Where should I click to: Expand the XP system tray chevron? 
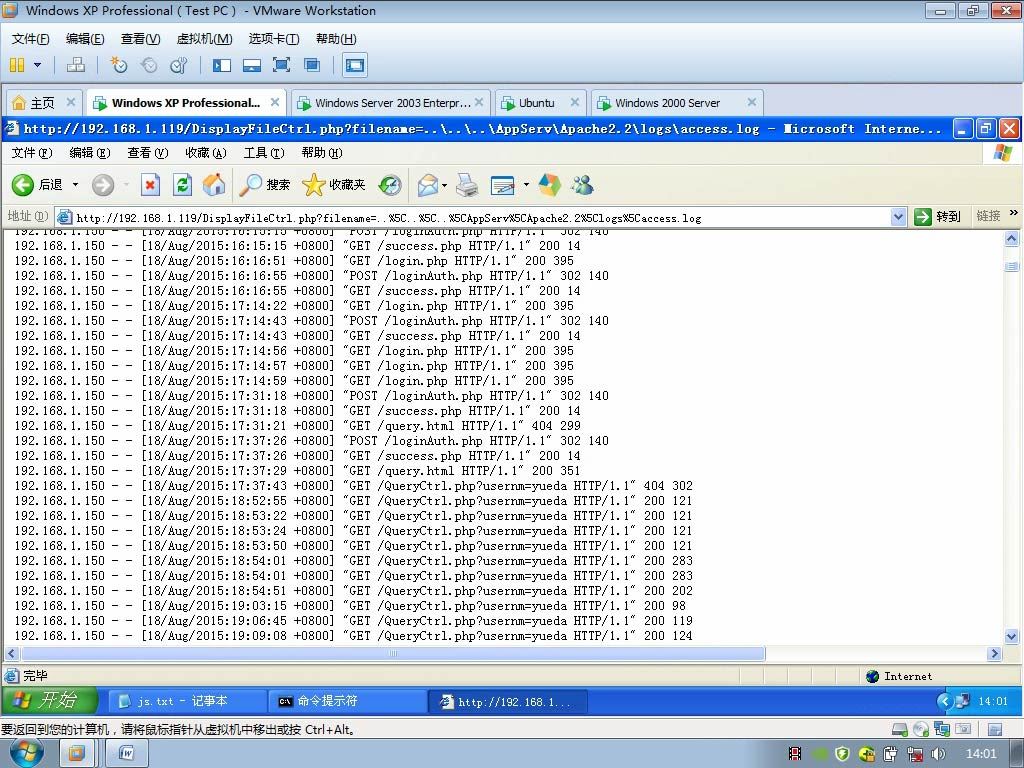[x=944, y=701]
